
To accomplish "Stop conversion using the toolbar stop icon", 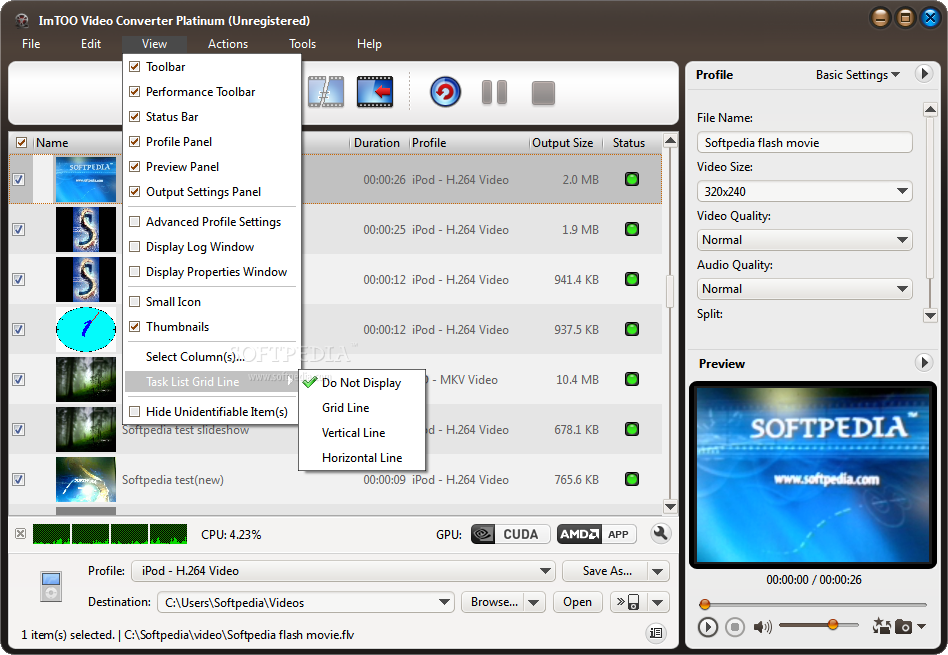I will pos(543,93).
